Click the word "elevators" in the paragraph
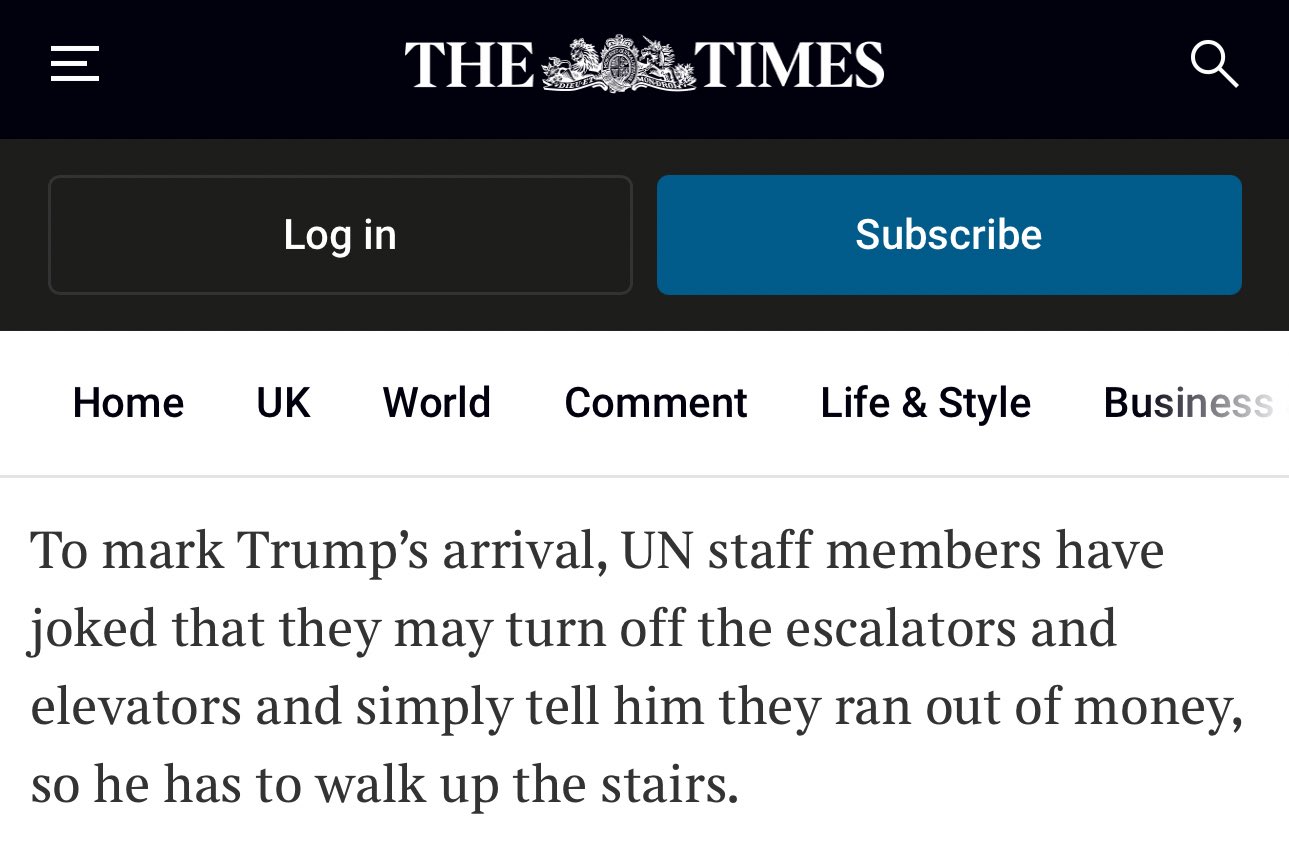1289x863 pixels. [136, 708]
